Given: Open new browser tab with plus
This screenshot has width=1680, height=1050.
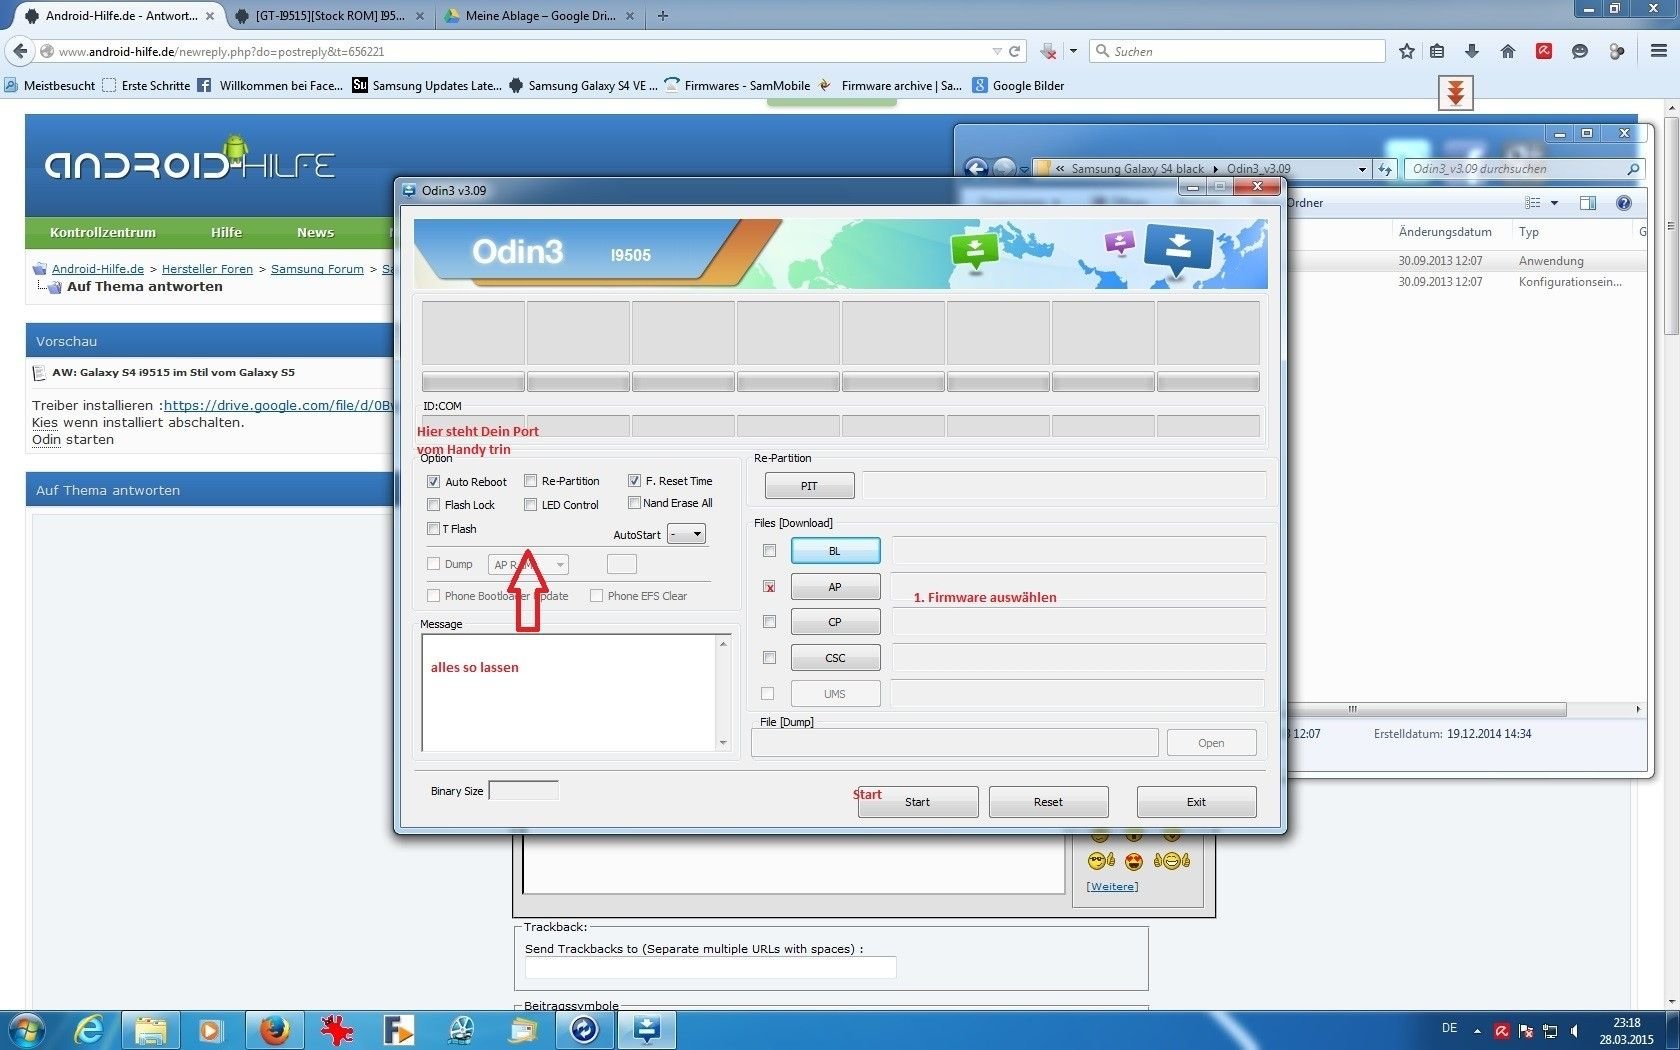Looking at the screenshot, I should pyautogui.click(x=662, y=15).
